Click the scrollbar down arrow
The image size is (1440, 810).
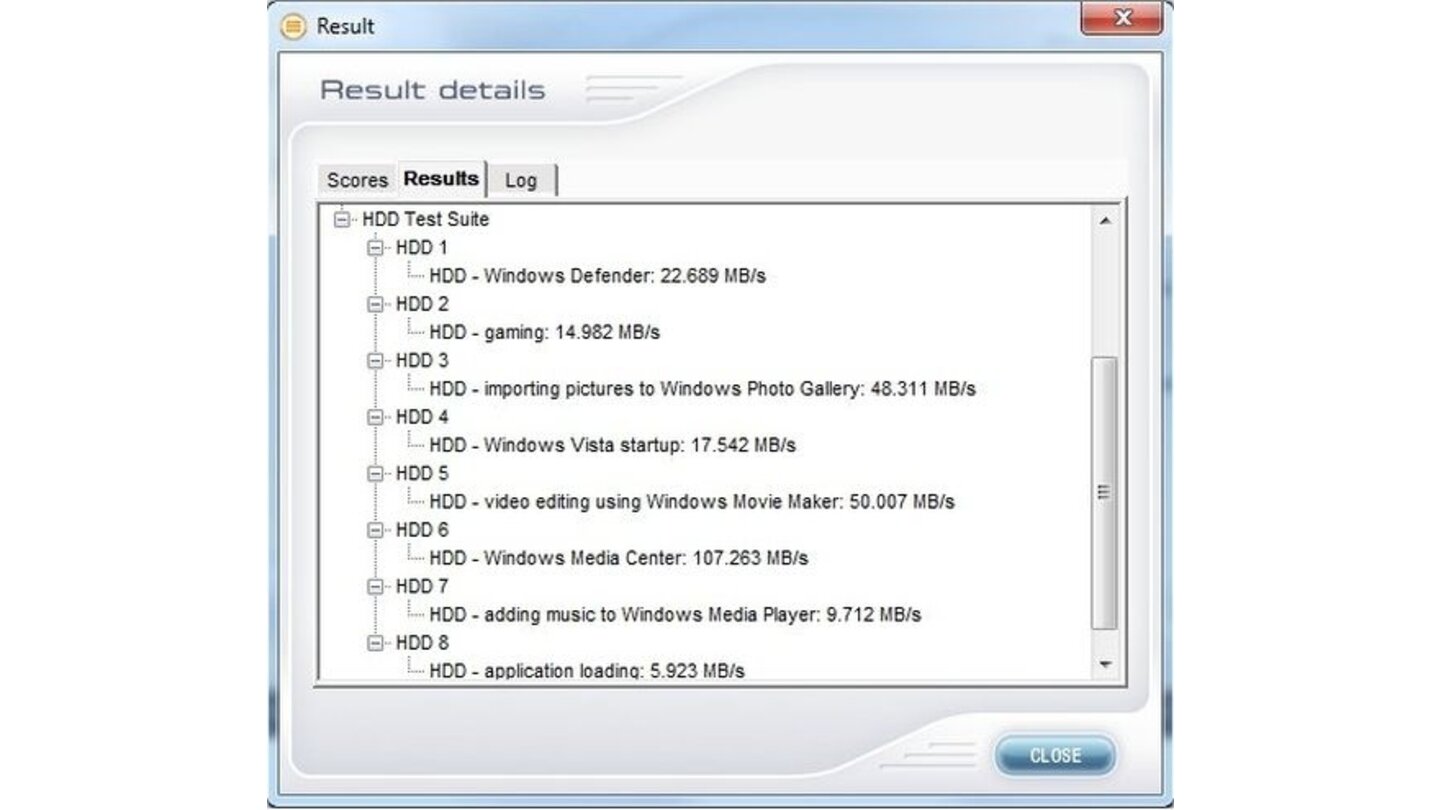[1104, 664]
